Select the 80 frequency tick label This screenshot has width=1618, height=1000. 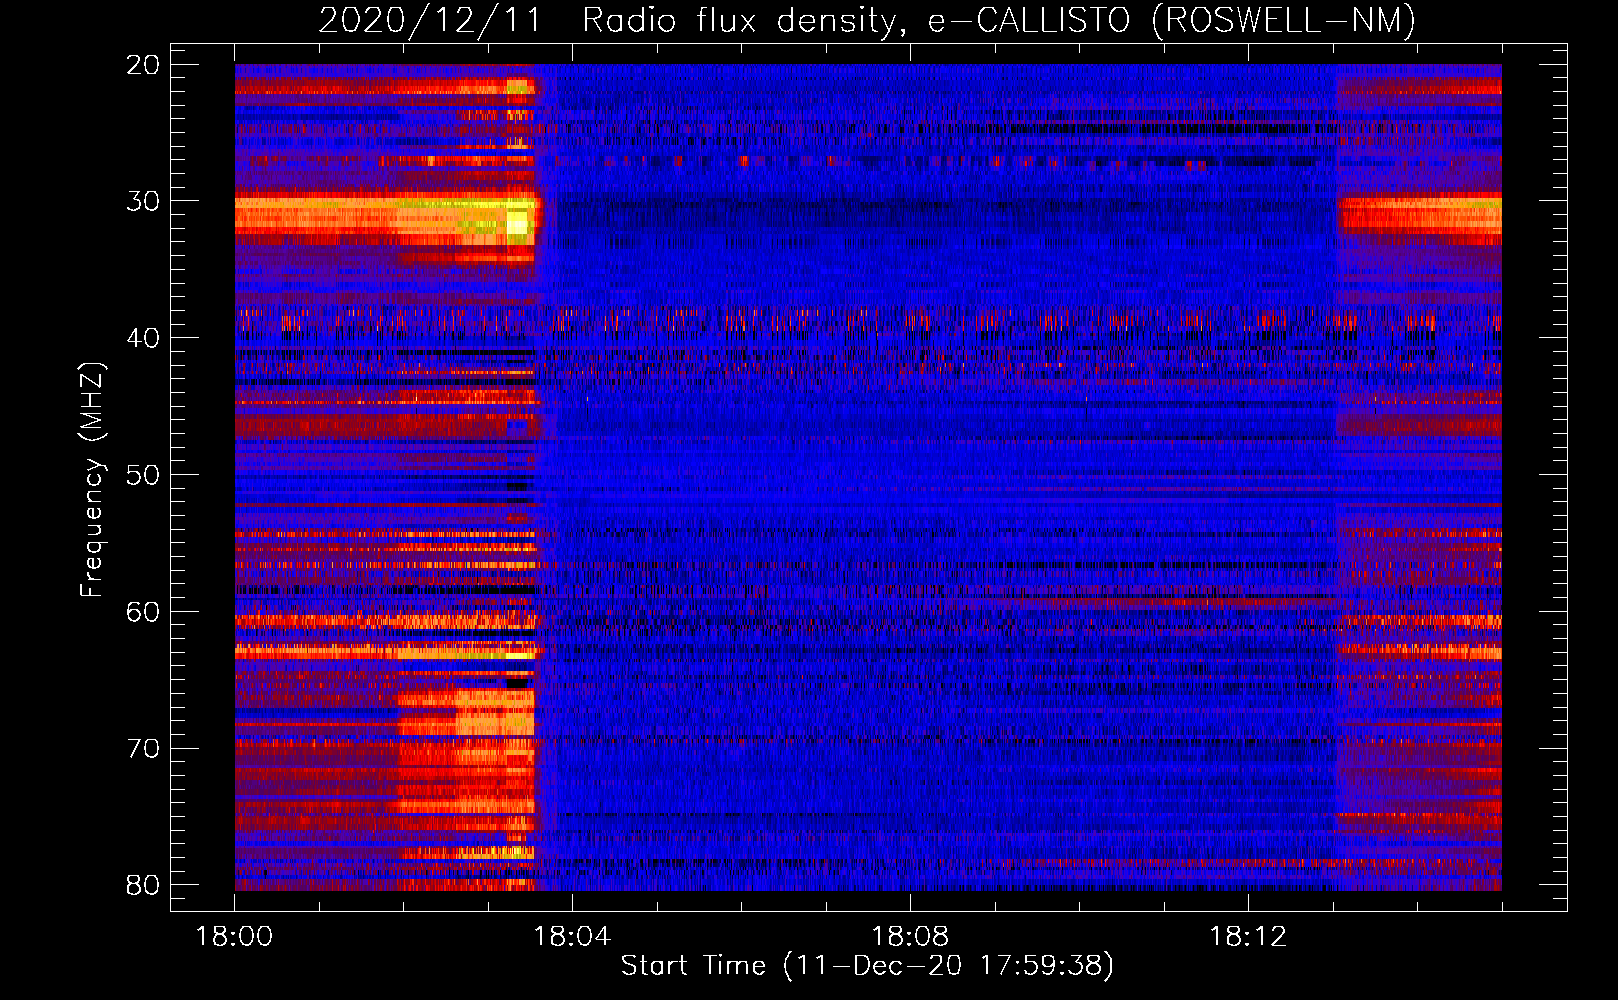143,885
